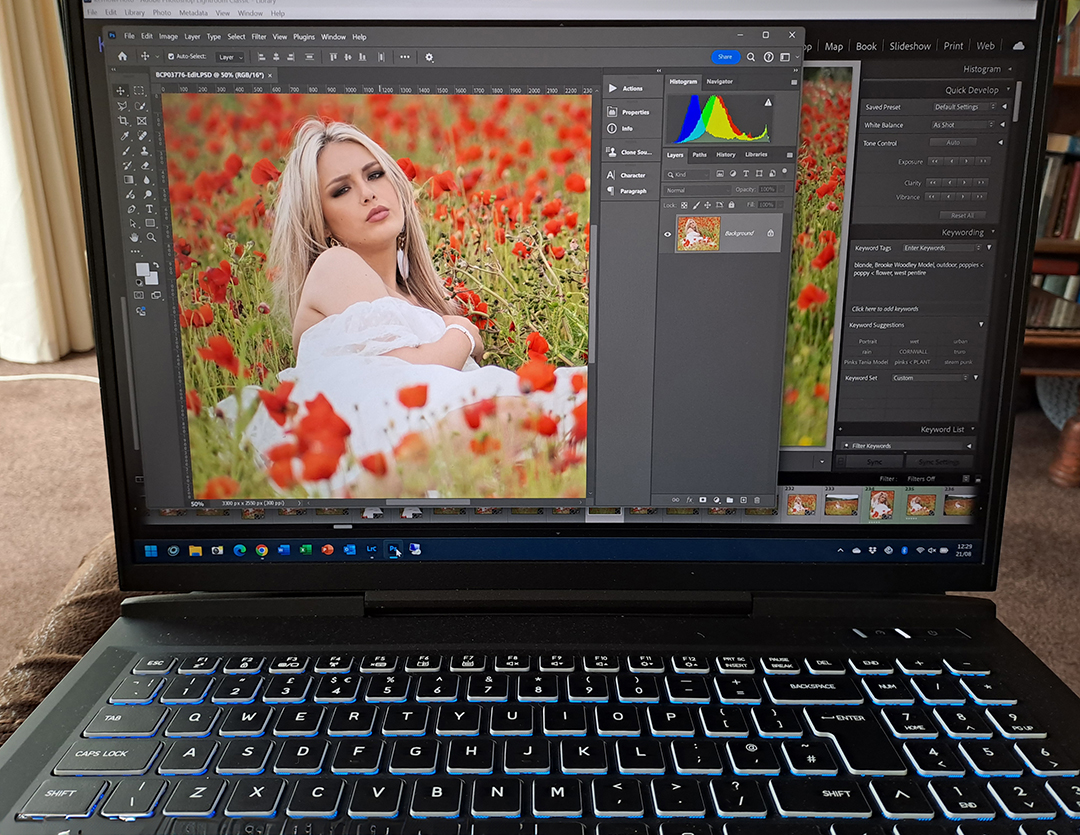Select the Zoom tool in toolbox
This screenshot has width=1080, height=835.
[x=151, y=237]
